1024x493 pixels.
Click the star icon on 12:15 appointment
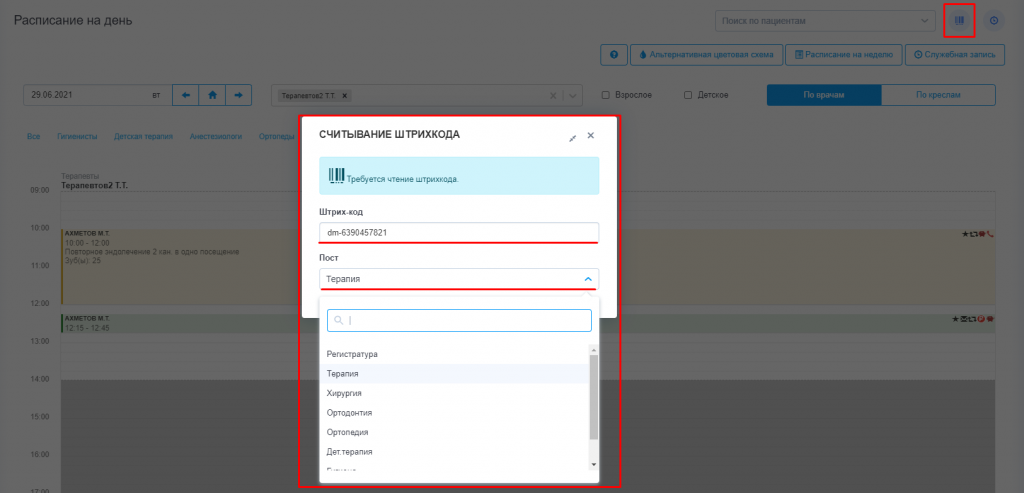[957, 319]
